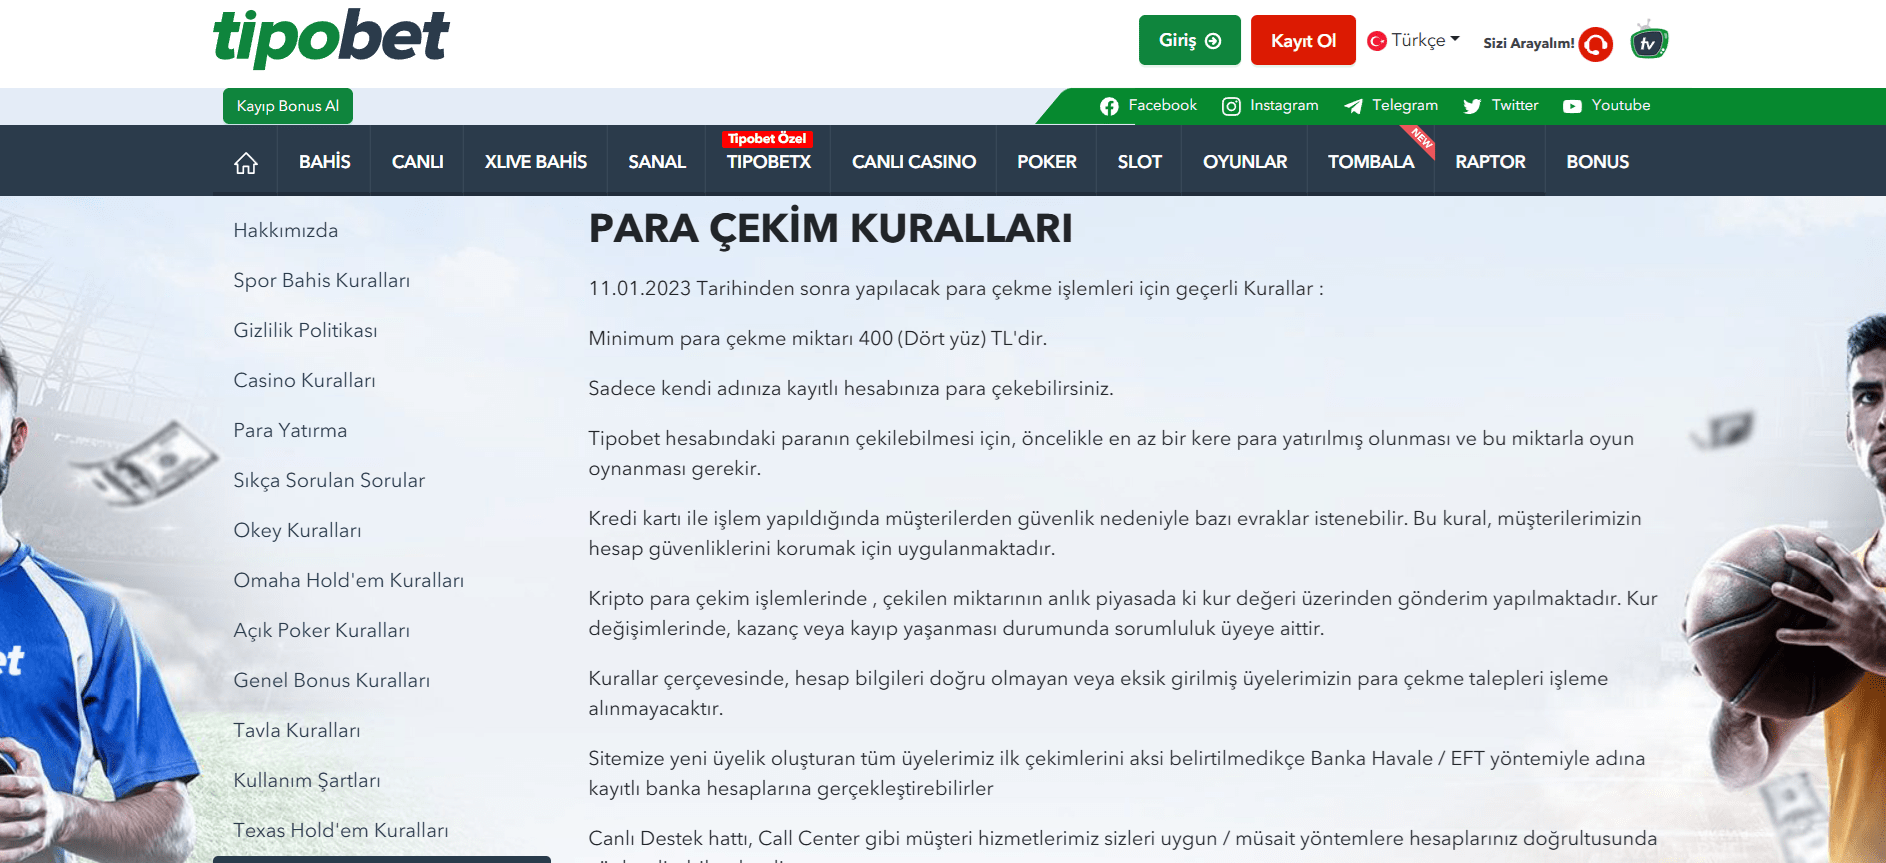
Task: Click the red Kayıt Ol button
Action: (1303, 41)
